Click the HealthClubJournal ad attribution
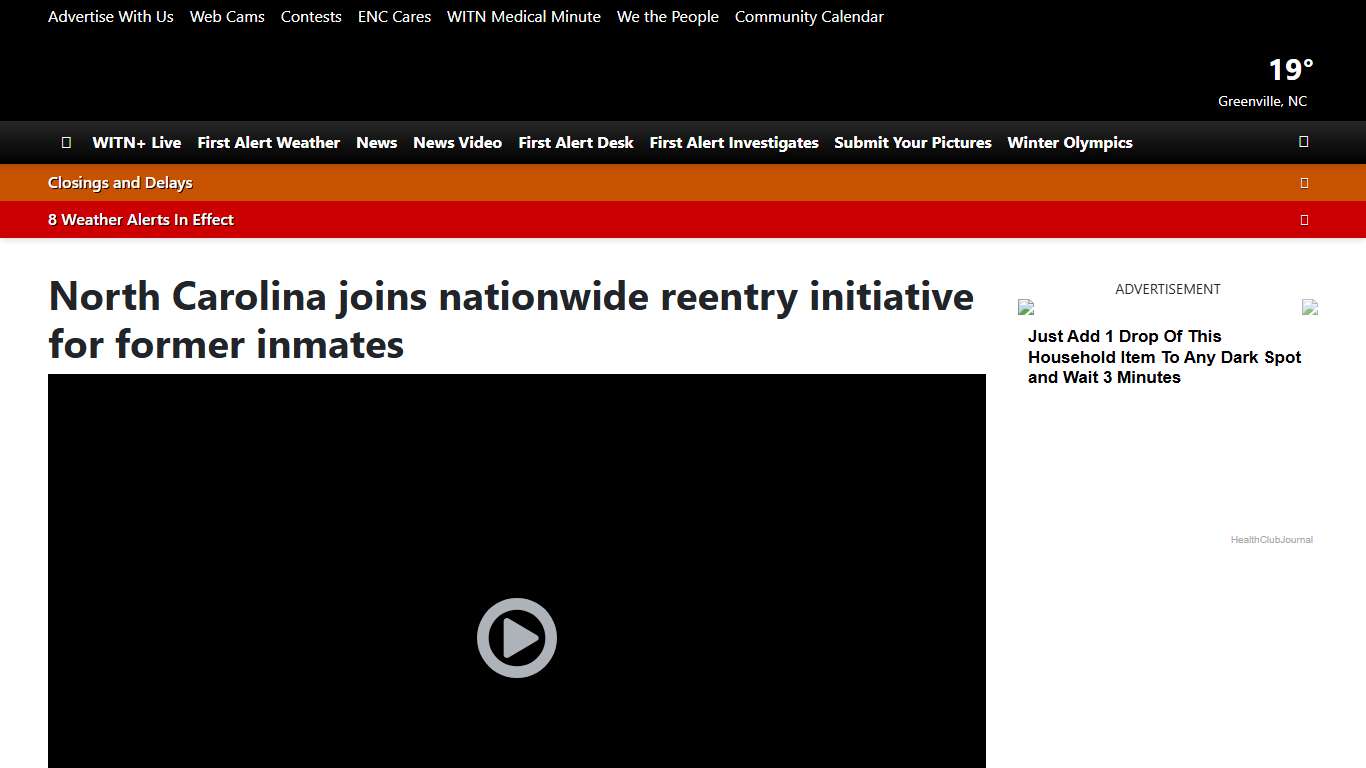 coord(1271,539)
